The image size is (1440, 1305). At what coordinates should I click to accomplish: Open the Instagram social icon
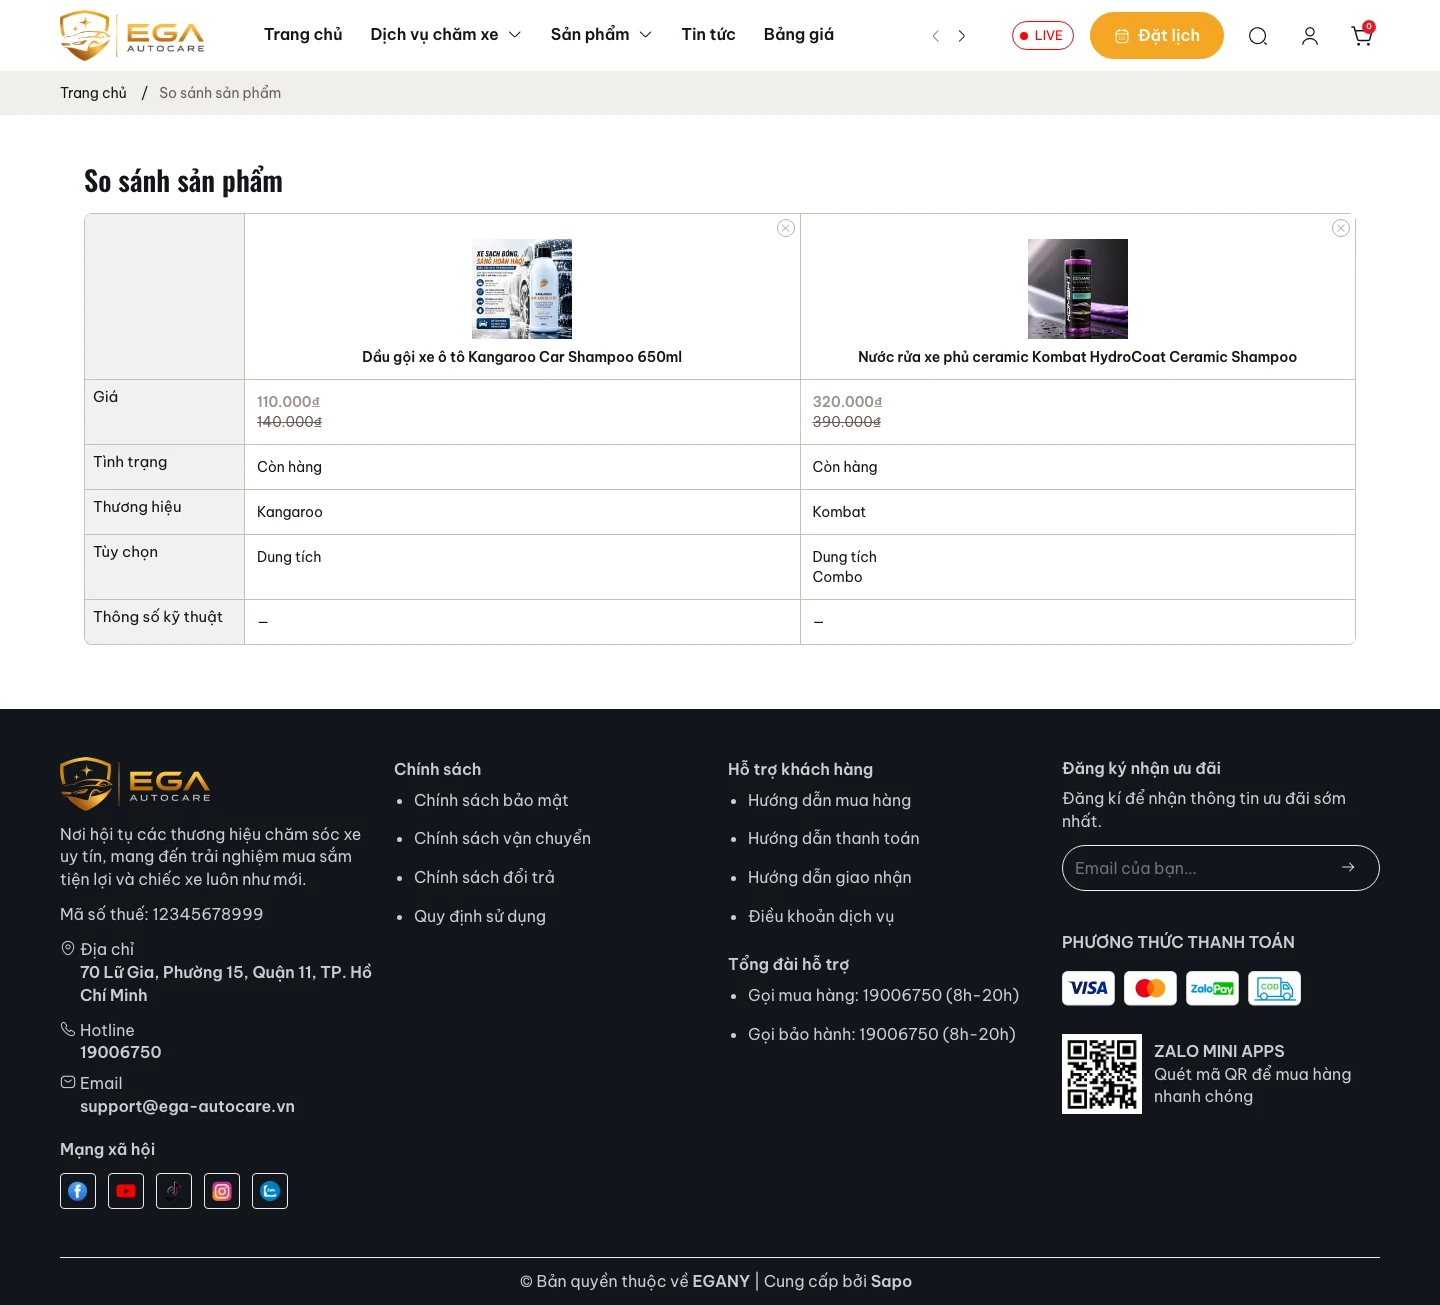pyautogui.click(x=222, y=1191)
